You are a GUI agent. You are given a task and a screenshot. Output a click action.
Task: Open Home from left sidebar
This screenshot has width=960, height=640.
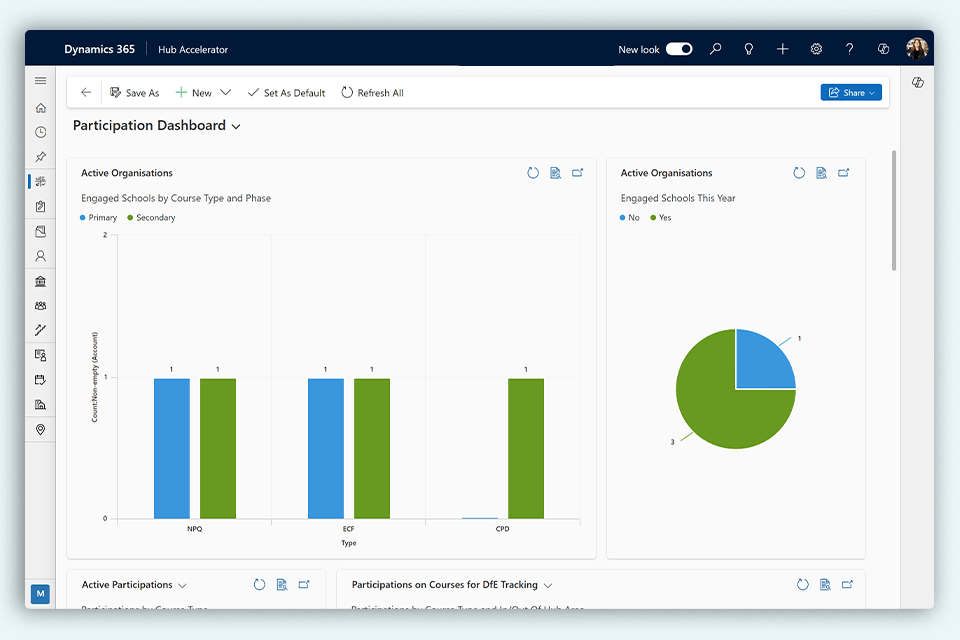click(x=40, y=108)
